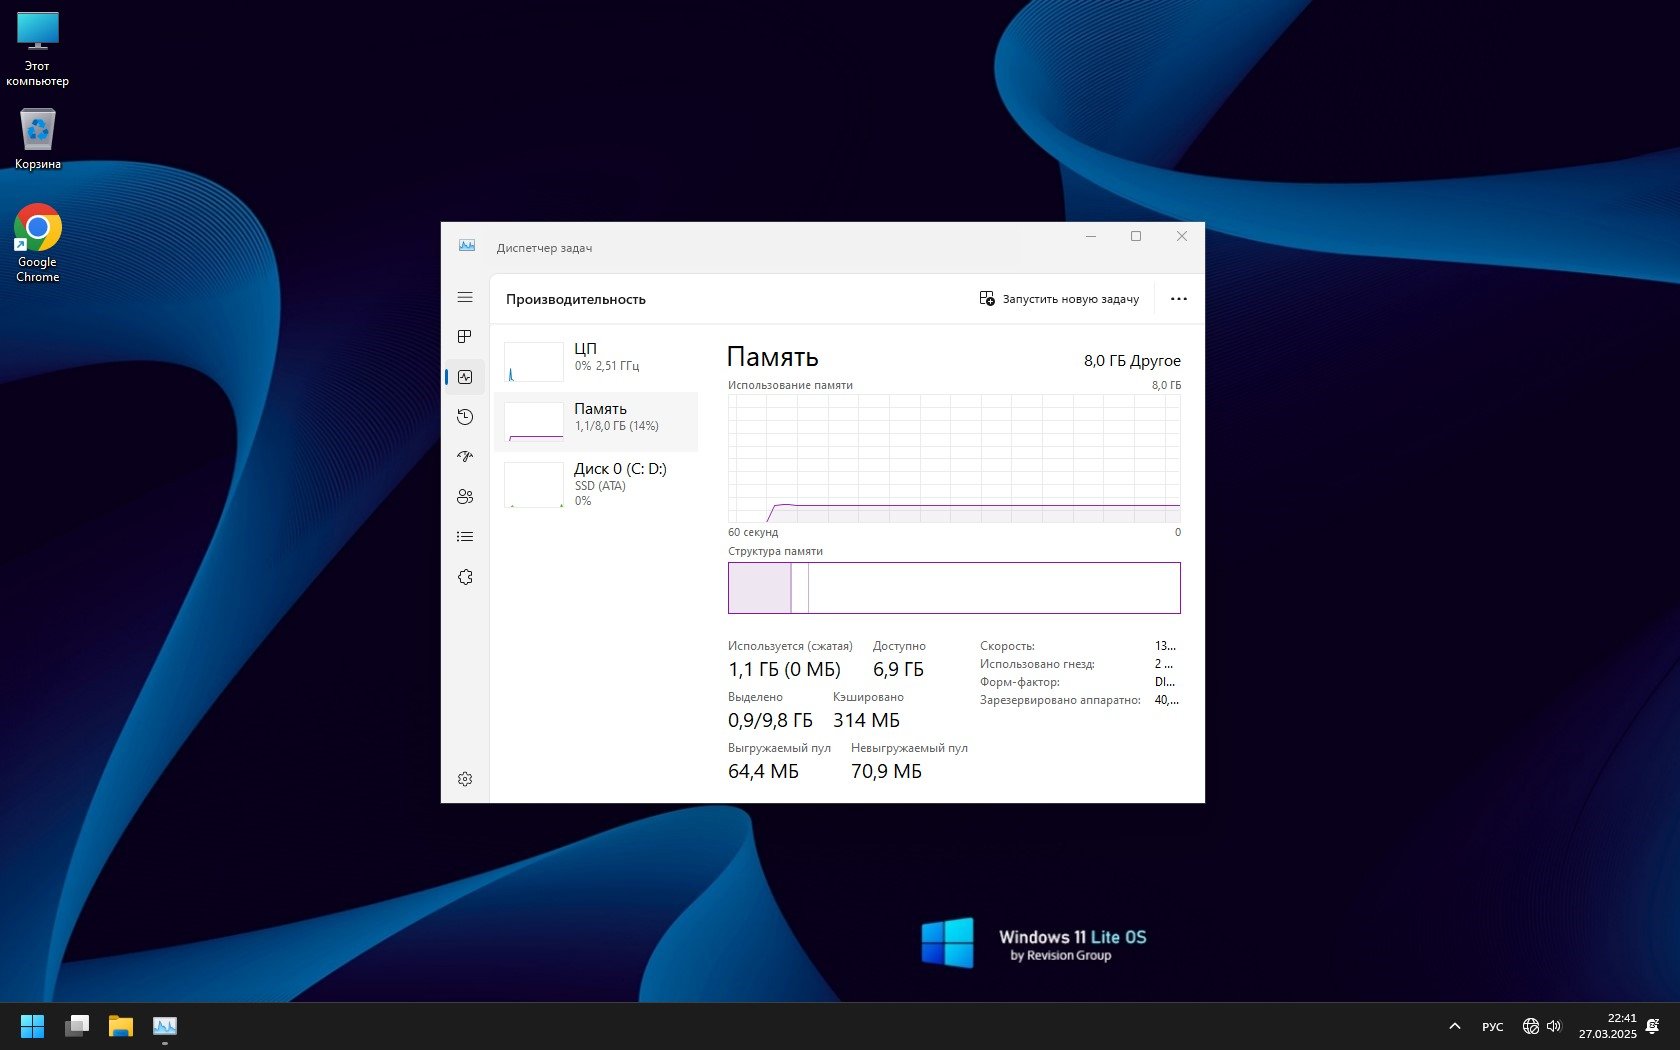Select the Performance sidebar icon
Viewport: 1680px width, 1050px height.
(465, 377)
